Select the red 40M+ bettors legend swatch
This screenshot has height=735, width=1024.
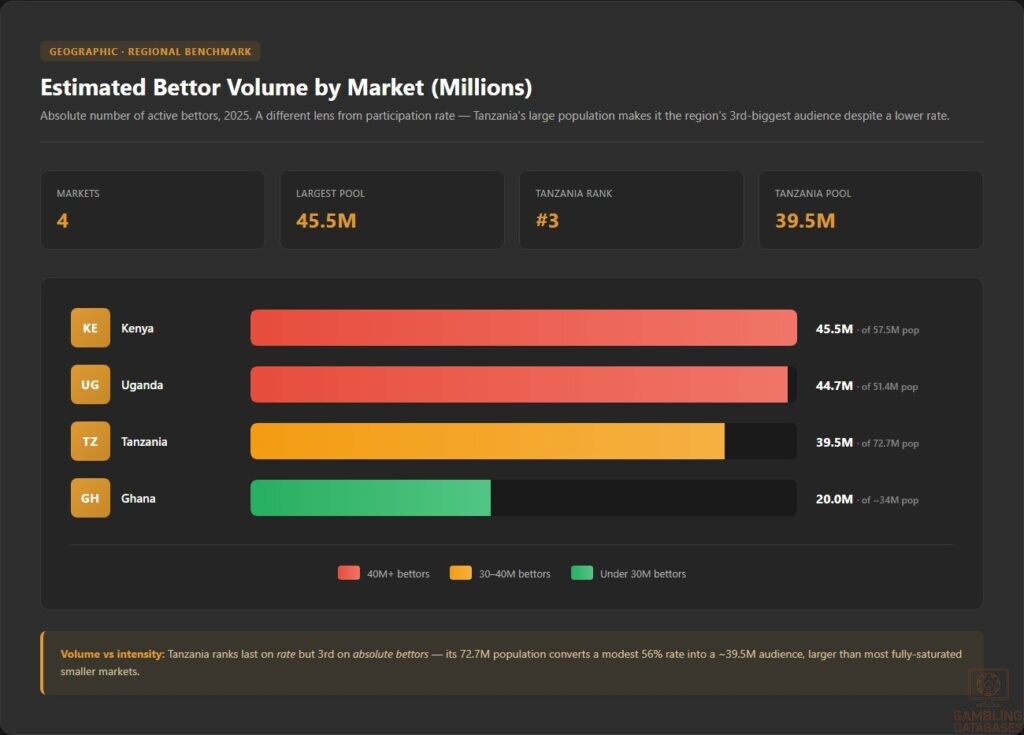[349, 573]
